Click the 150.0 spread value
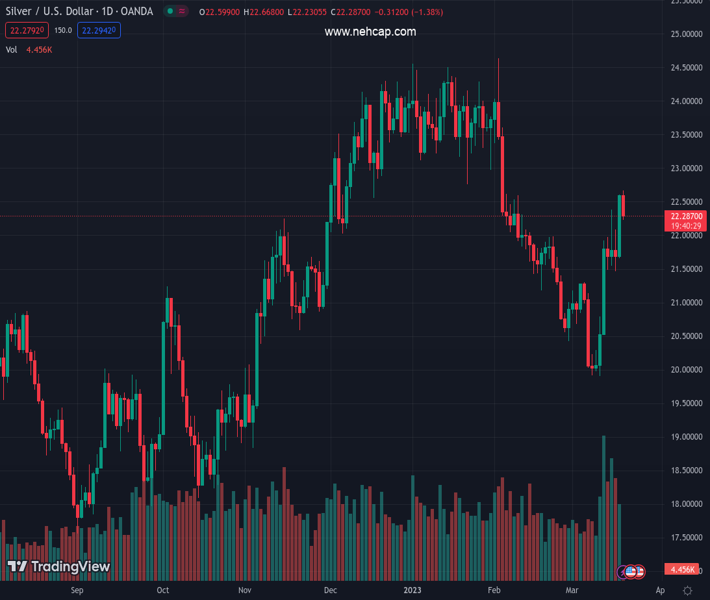Viewport: 710px width, 600px height. pos(62,30)
